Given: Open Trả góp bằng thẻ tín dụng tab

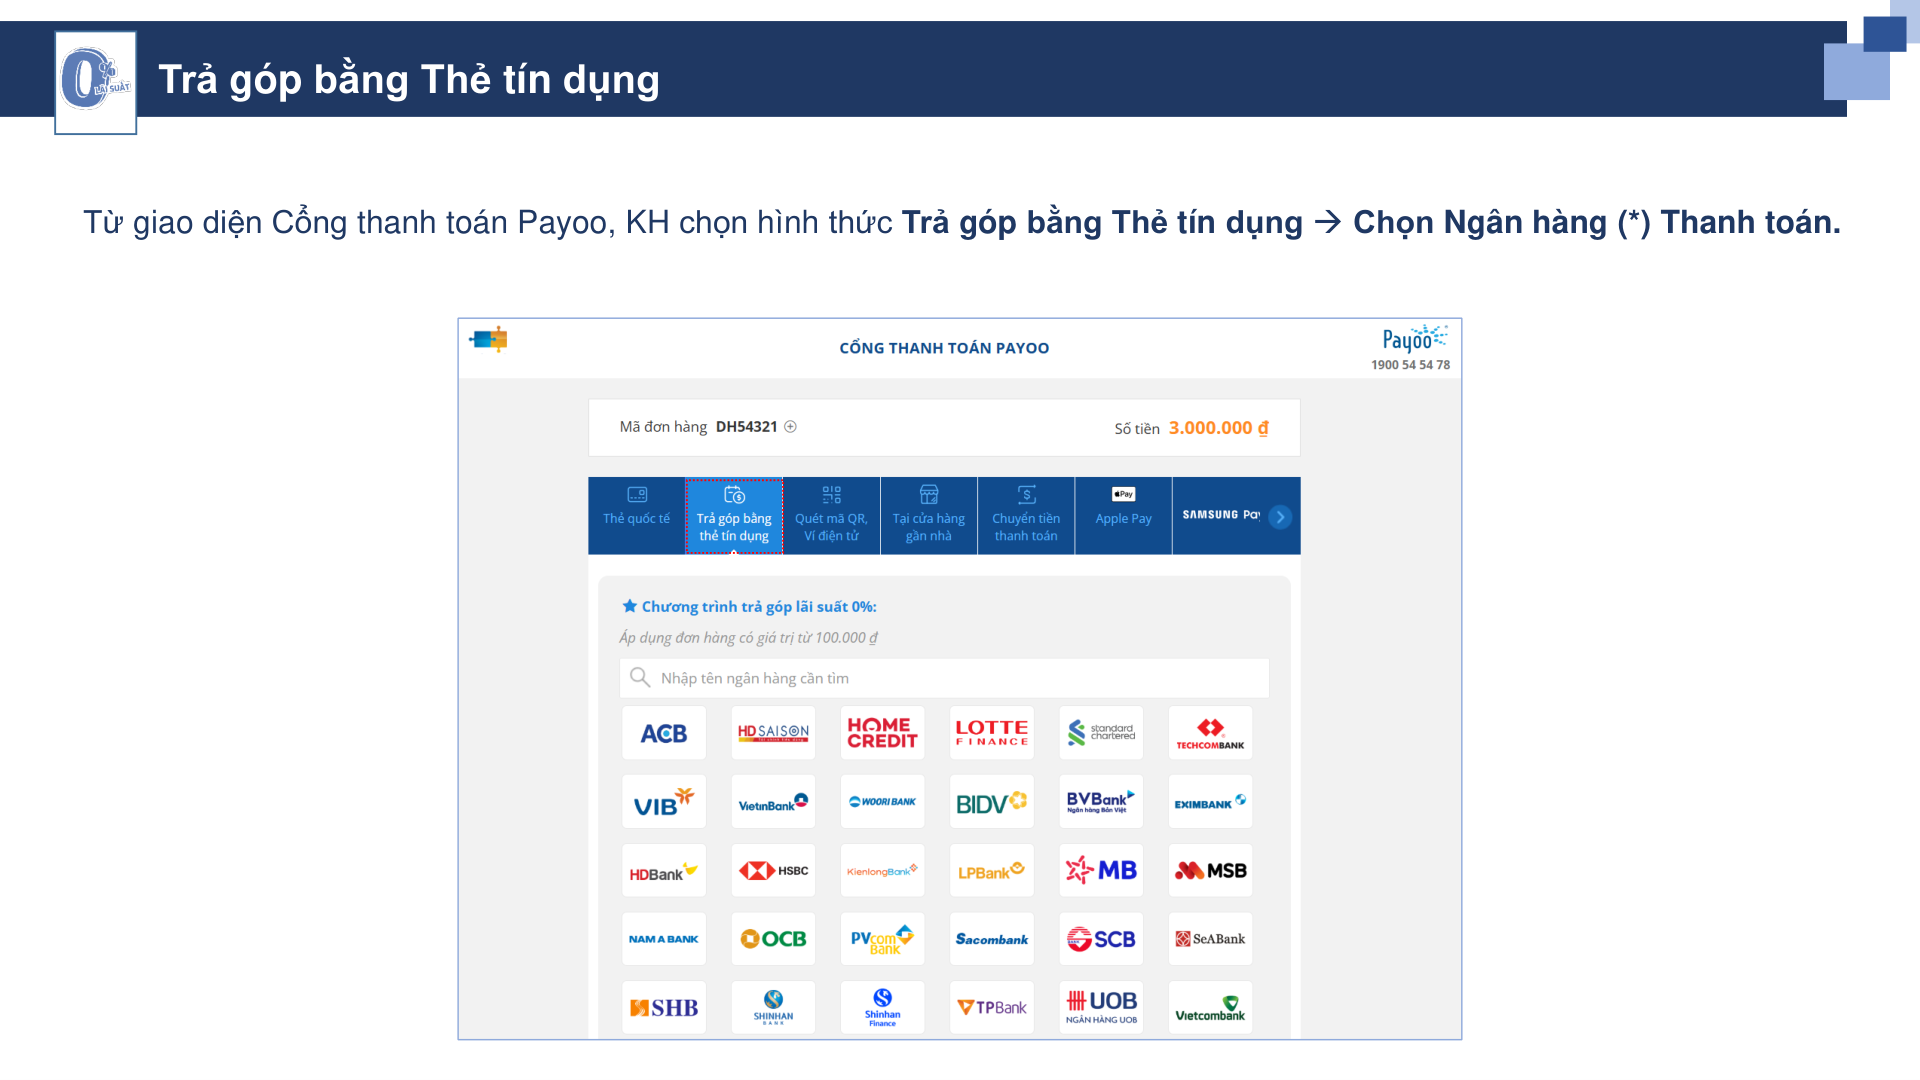Looking at the screenshot, I should [734, 516].
